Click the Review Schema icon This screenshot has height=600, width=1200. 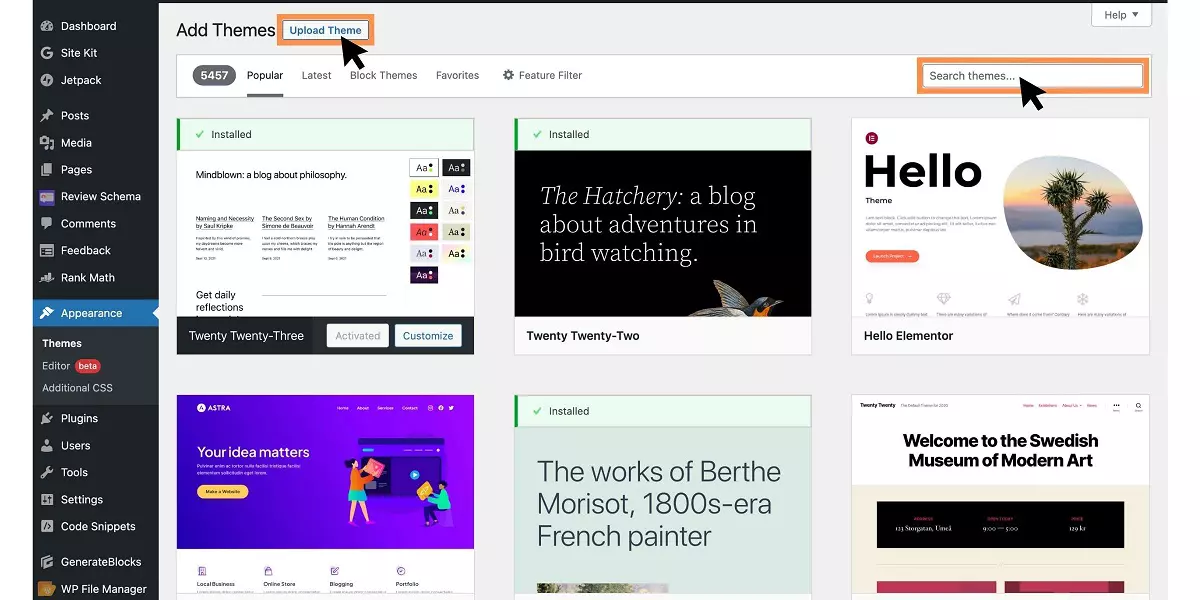(x=47, y=197)
